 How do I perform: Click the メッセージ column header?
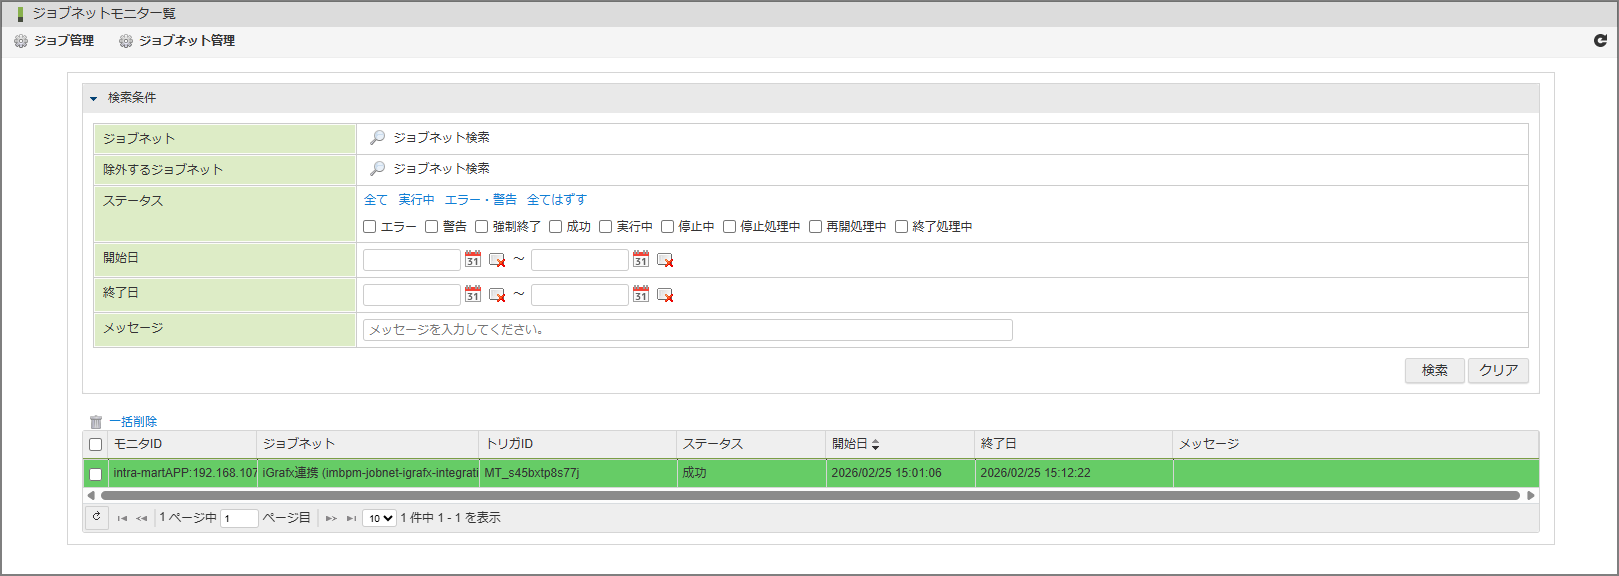pyautogui.click(x=1355, y=444)
